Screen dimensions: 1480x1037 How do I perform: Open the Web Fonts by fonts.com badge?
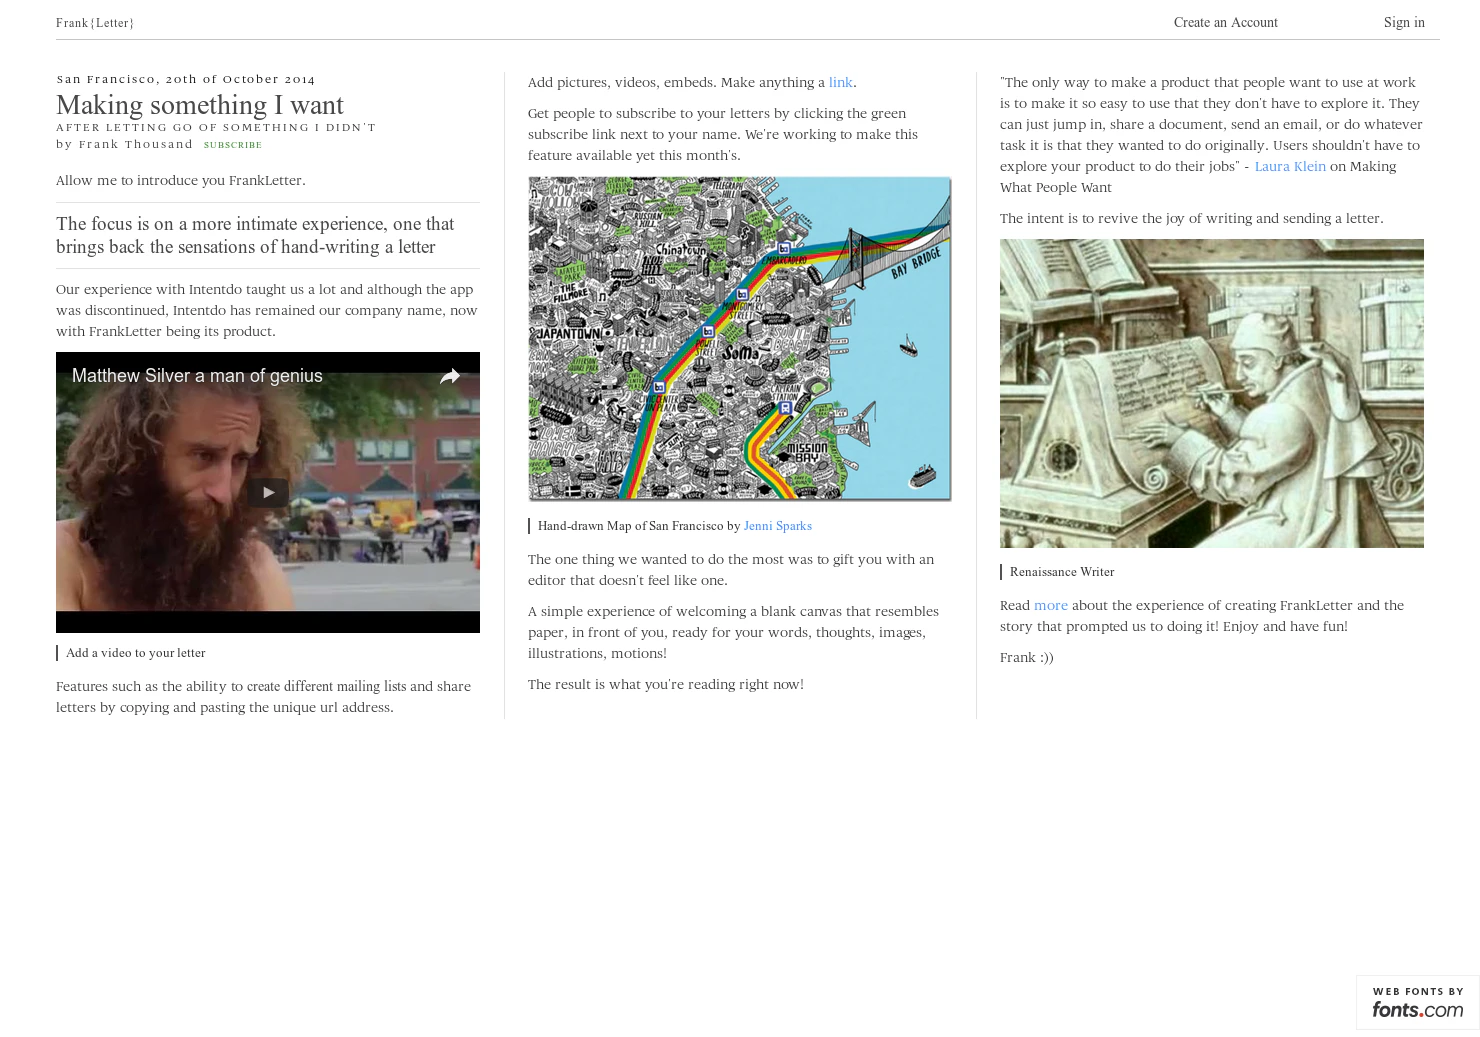(x=1418, y=1002)
